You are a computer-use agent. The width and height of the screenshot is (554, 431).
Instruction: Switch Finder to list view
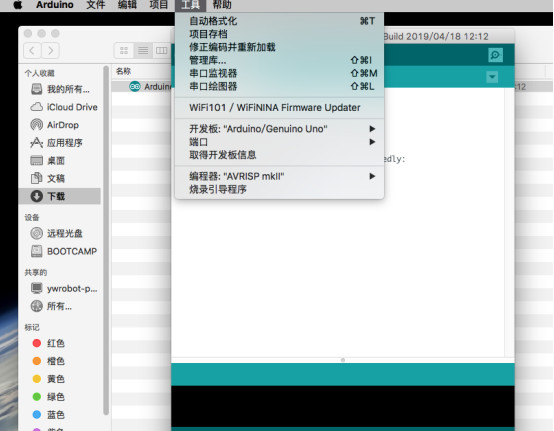143,51
